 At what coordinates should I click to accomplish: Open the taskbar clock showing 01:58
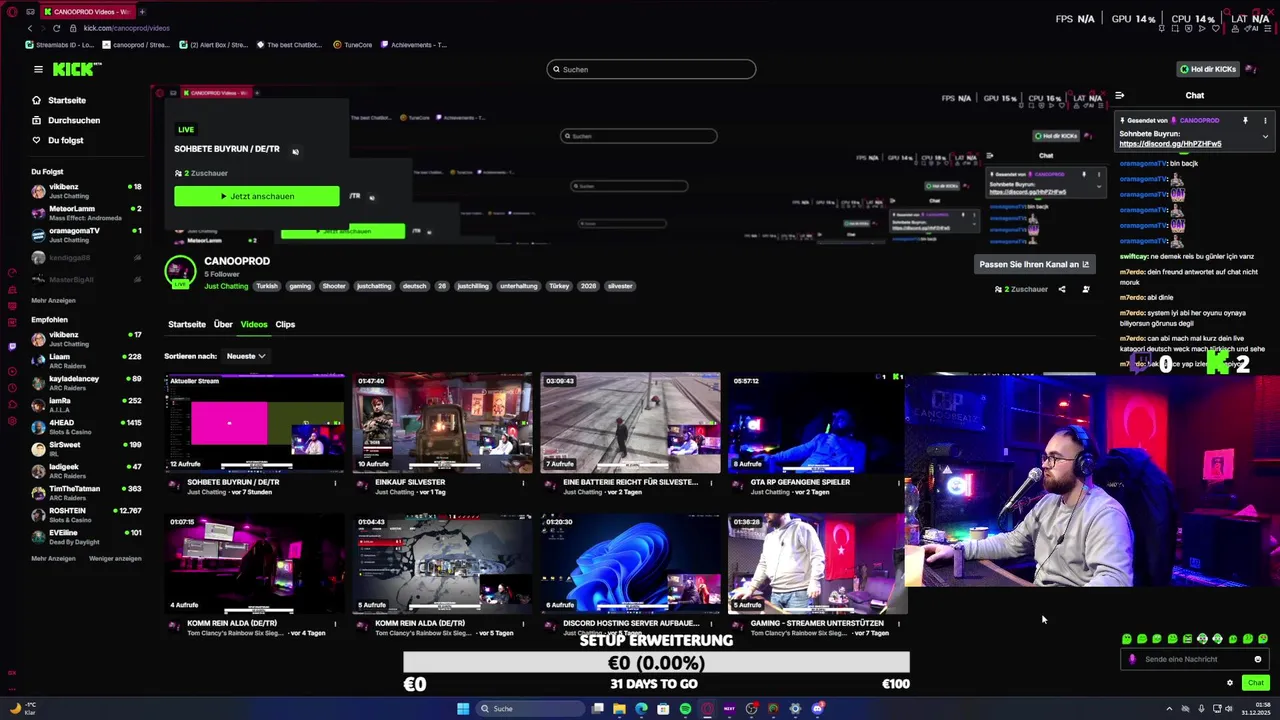click(x=1256, y=708)
